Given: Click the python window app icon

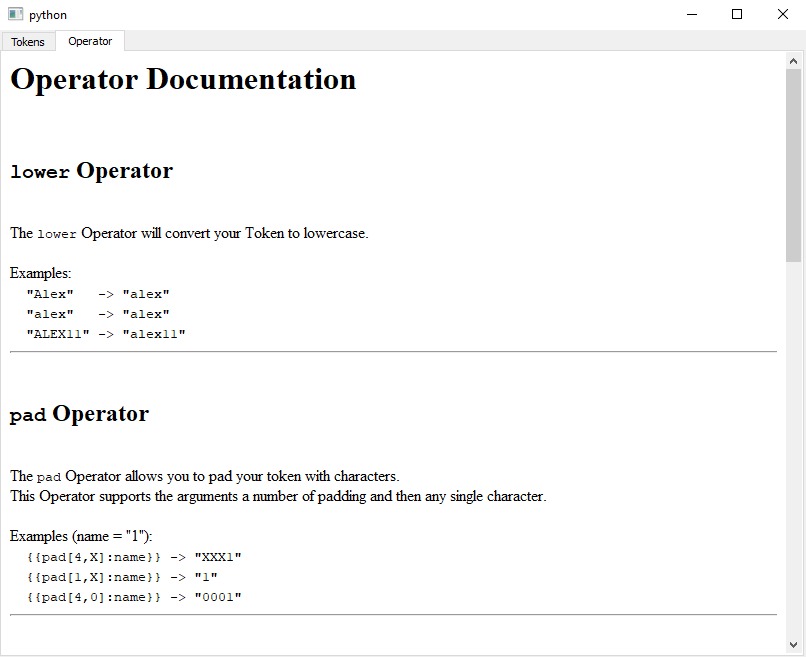Looking at the screenshot, I should point(15,14).
